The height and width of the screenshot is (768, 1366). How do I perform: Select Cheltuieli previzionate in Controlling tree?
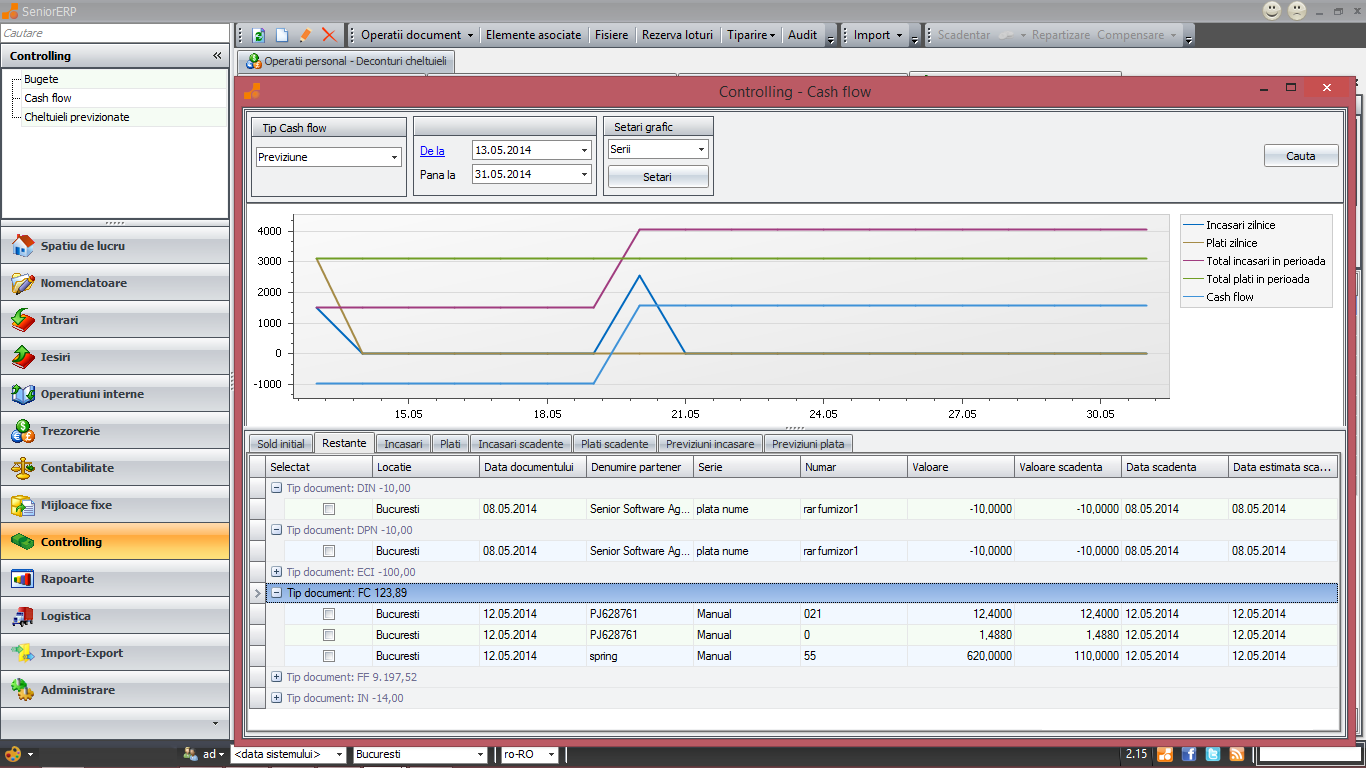coord(77,117)
